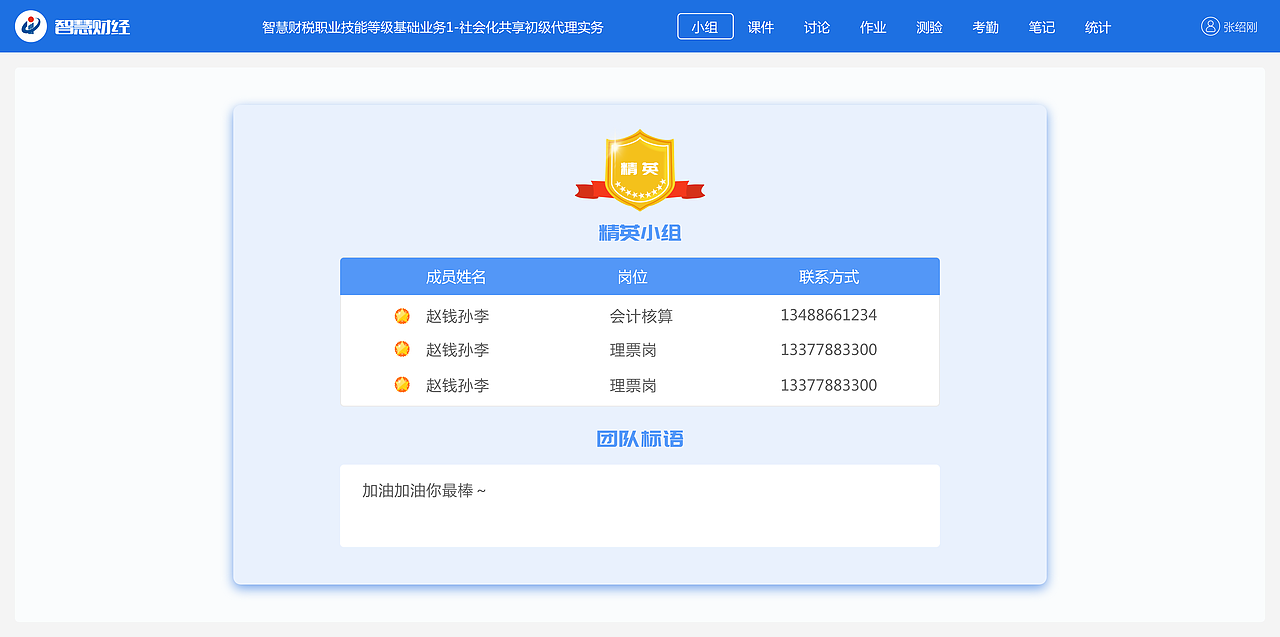Image resolution: width=1280 pixels, height=637 pixels.
Task: Switch to the 课件 tab
Action: (x=761, y=27)
